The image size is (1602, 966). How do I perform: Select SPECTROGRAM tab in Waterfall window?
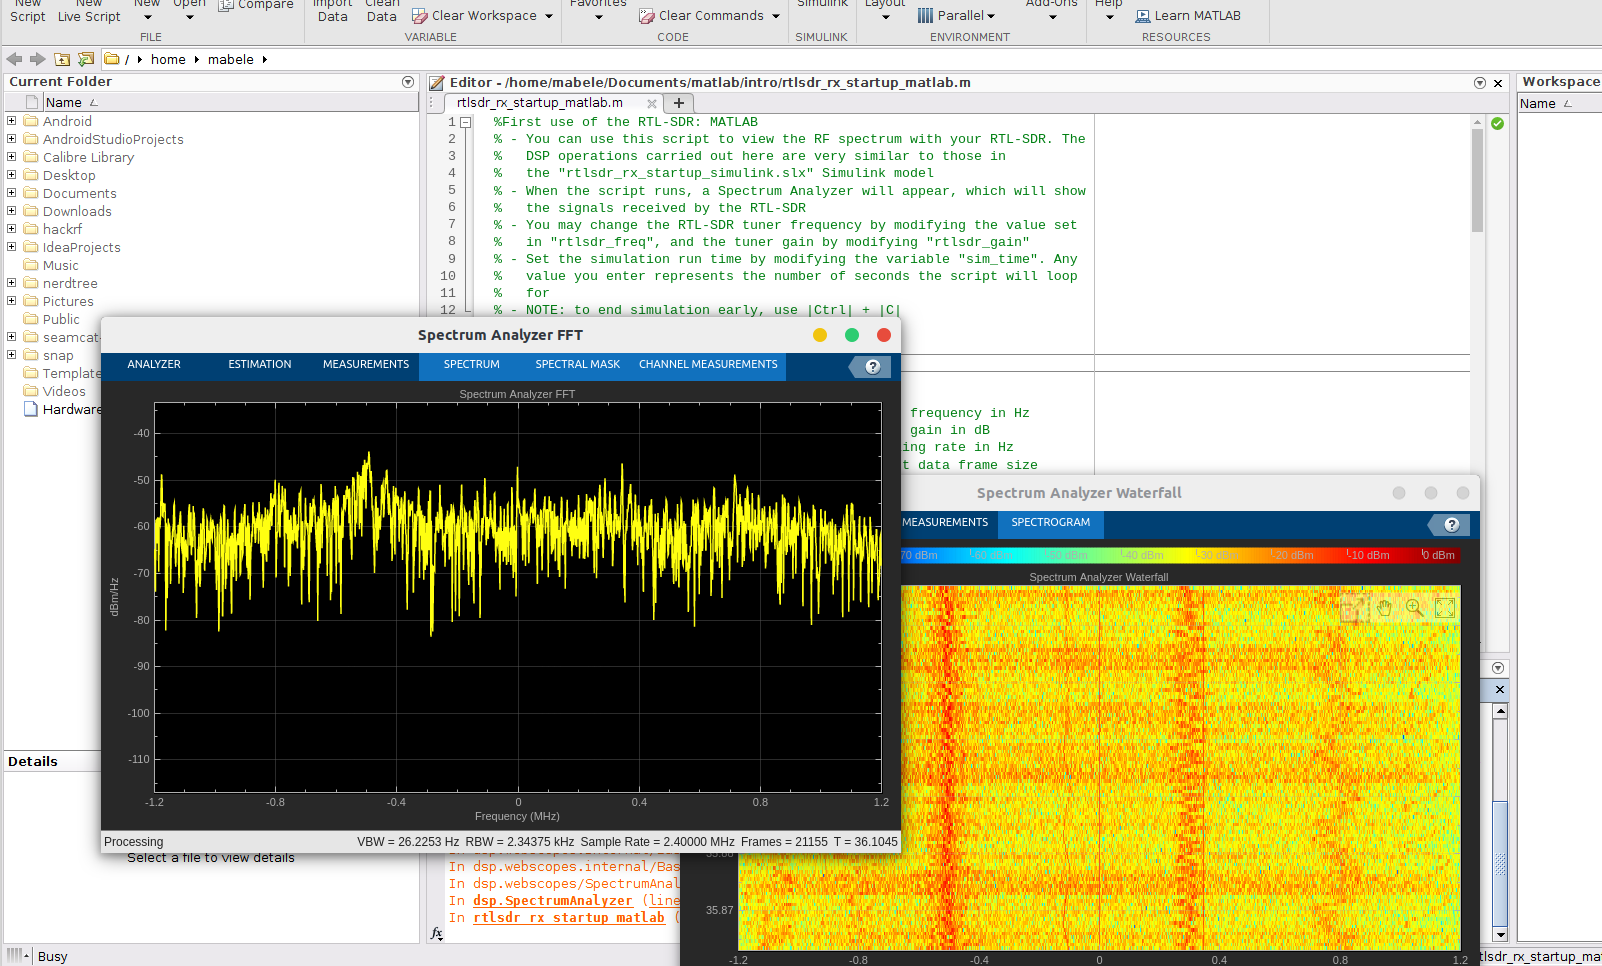1051,523
